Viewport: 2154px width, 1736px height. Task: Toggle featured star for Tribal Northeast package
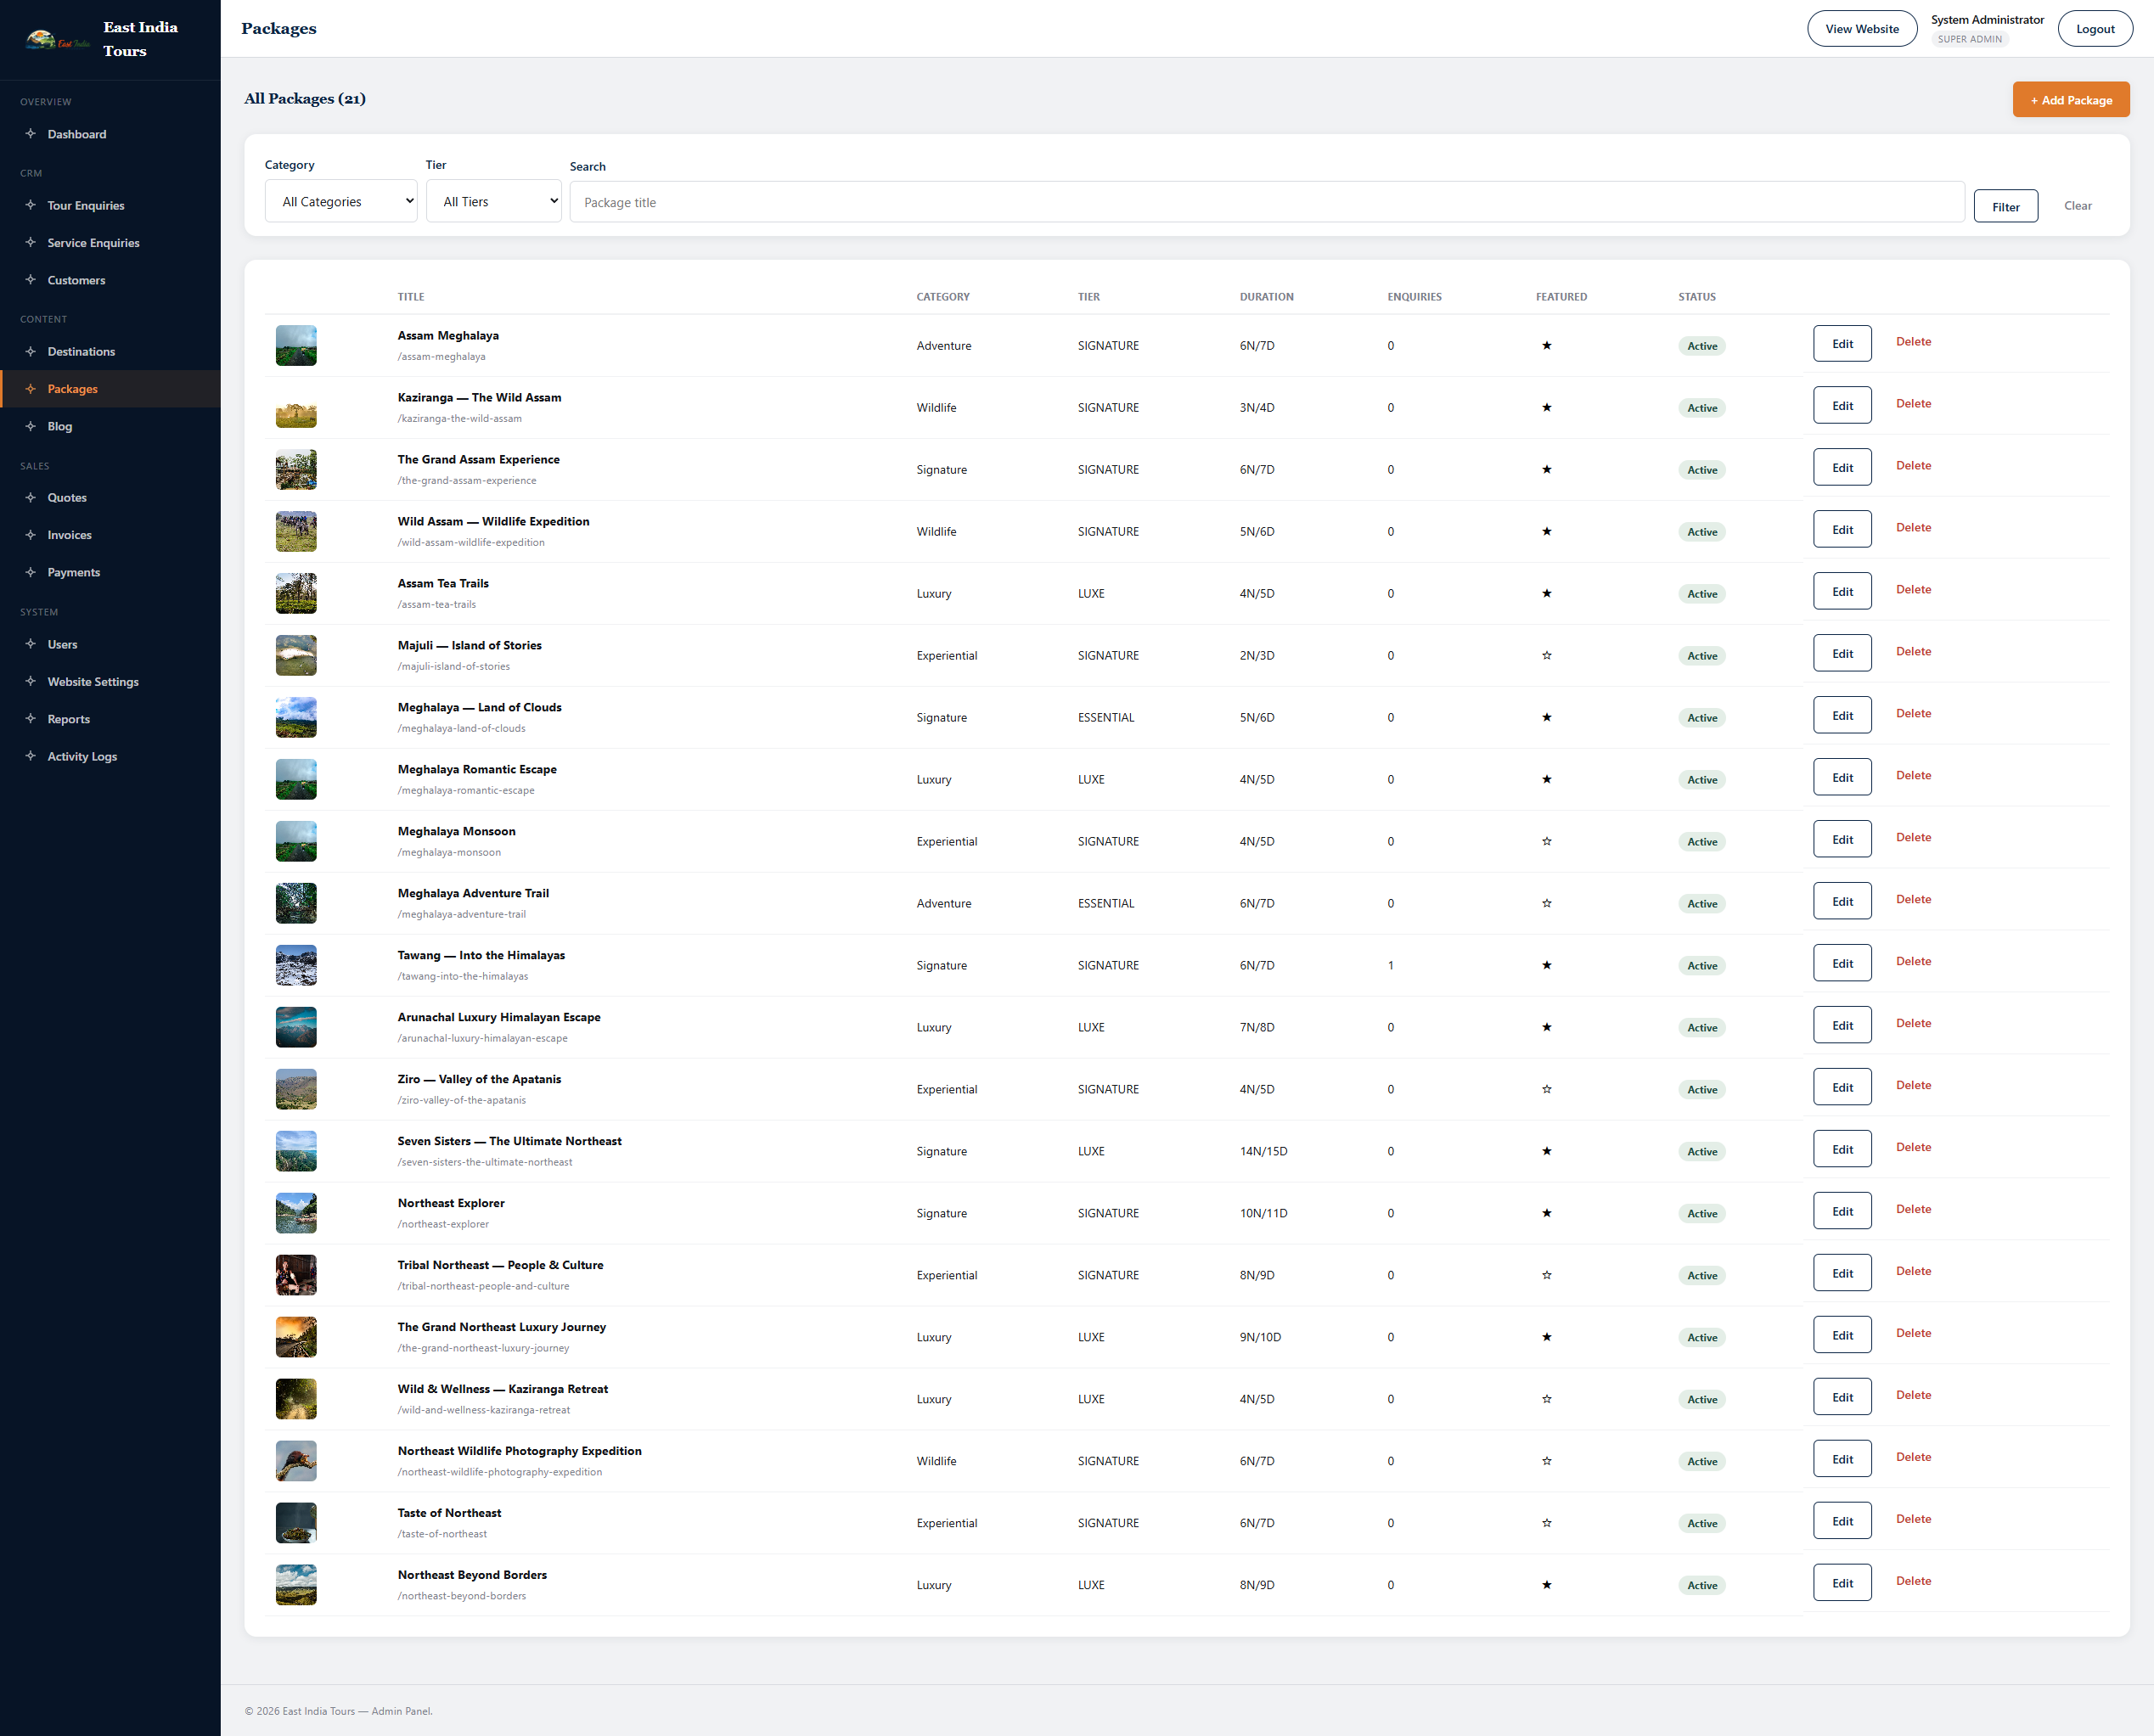1546,1275
